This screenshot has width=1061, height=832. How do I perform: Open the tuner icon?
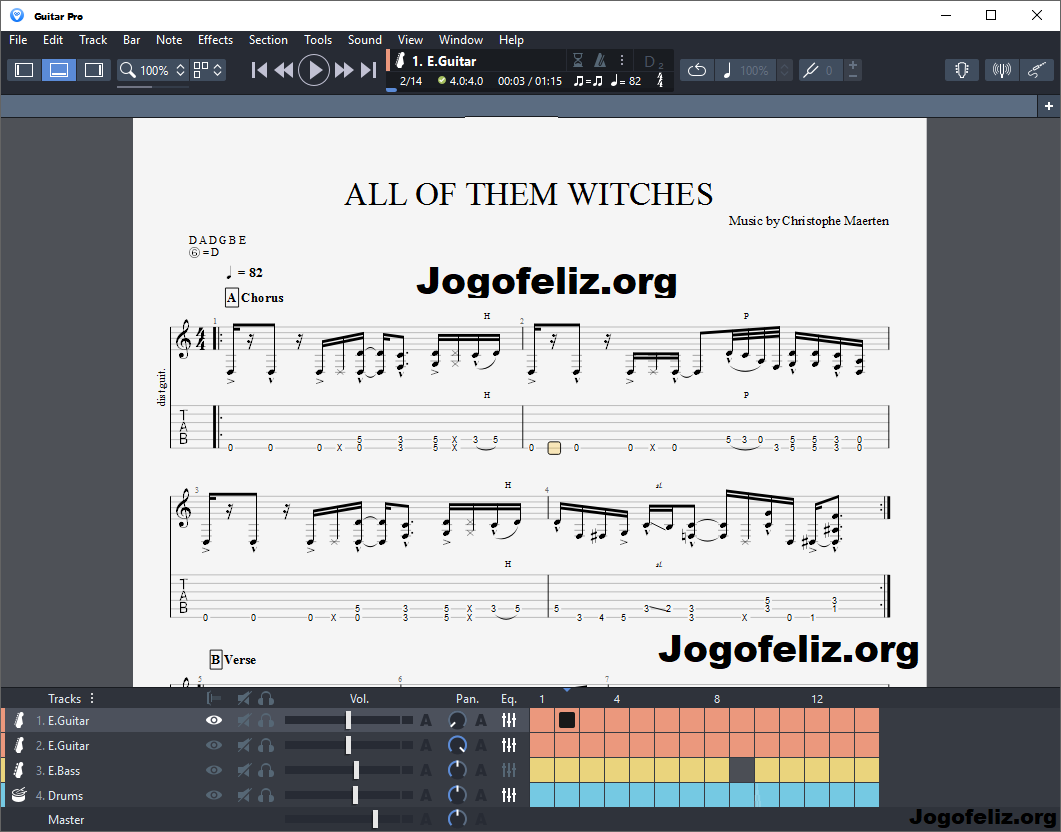pyautogui.click(x=1001, y=70)
